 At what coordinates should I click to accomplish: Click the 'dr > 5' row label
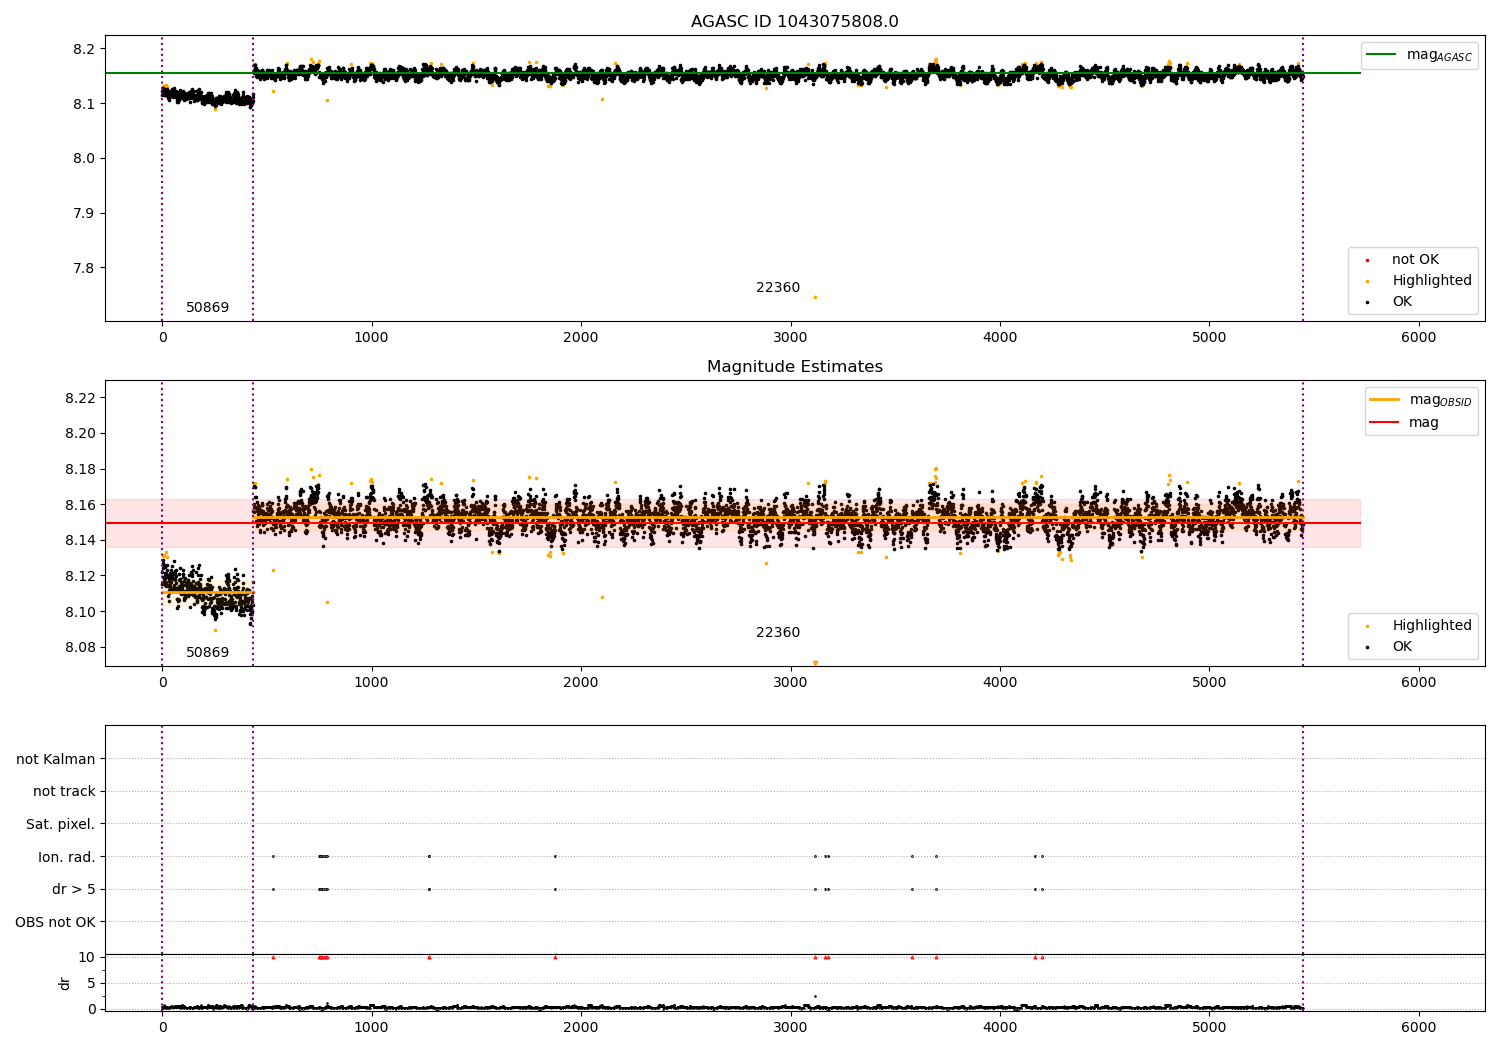click(73, 889)
